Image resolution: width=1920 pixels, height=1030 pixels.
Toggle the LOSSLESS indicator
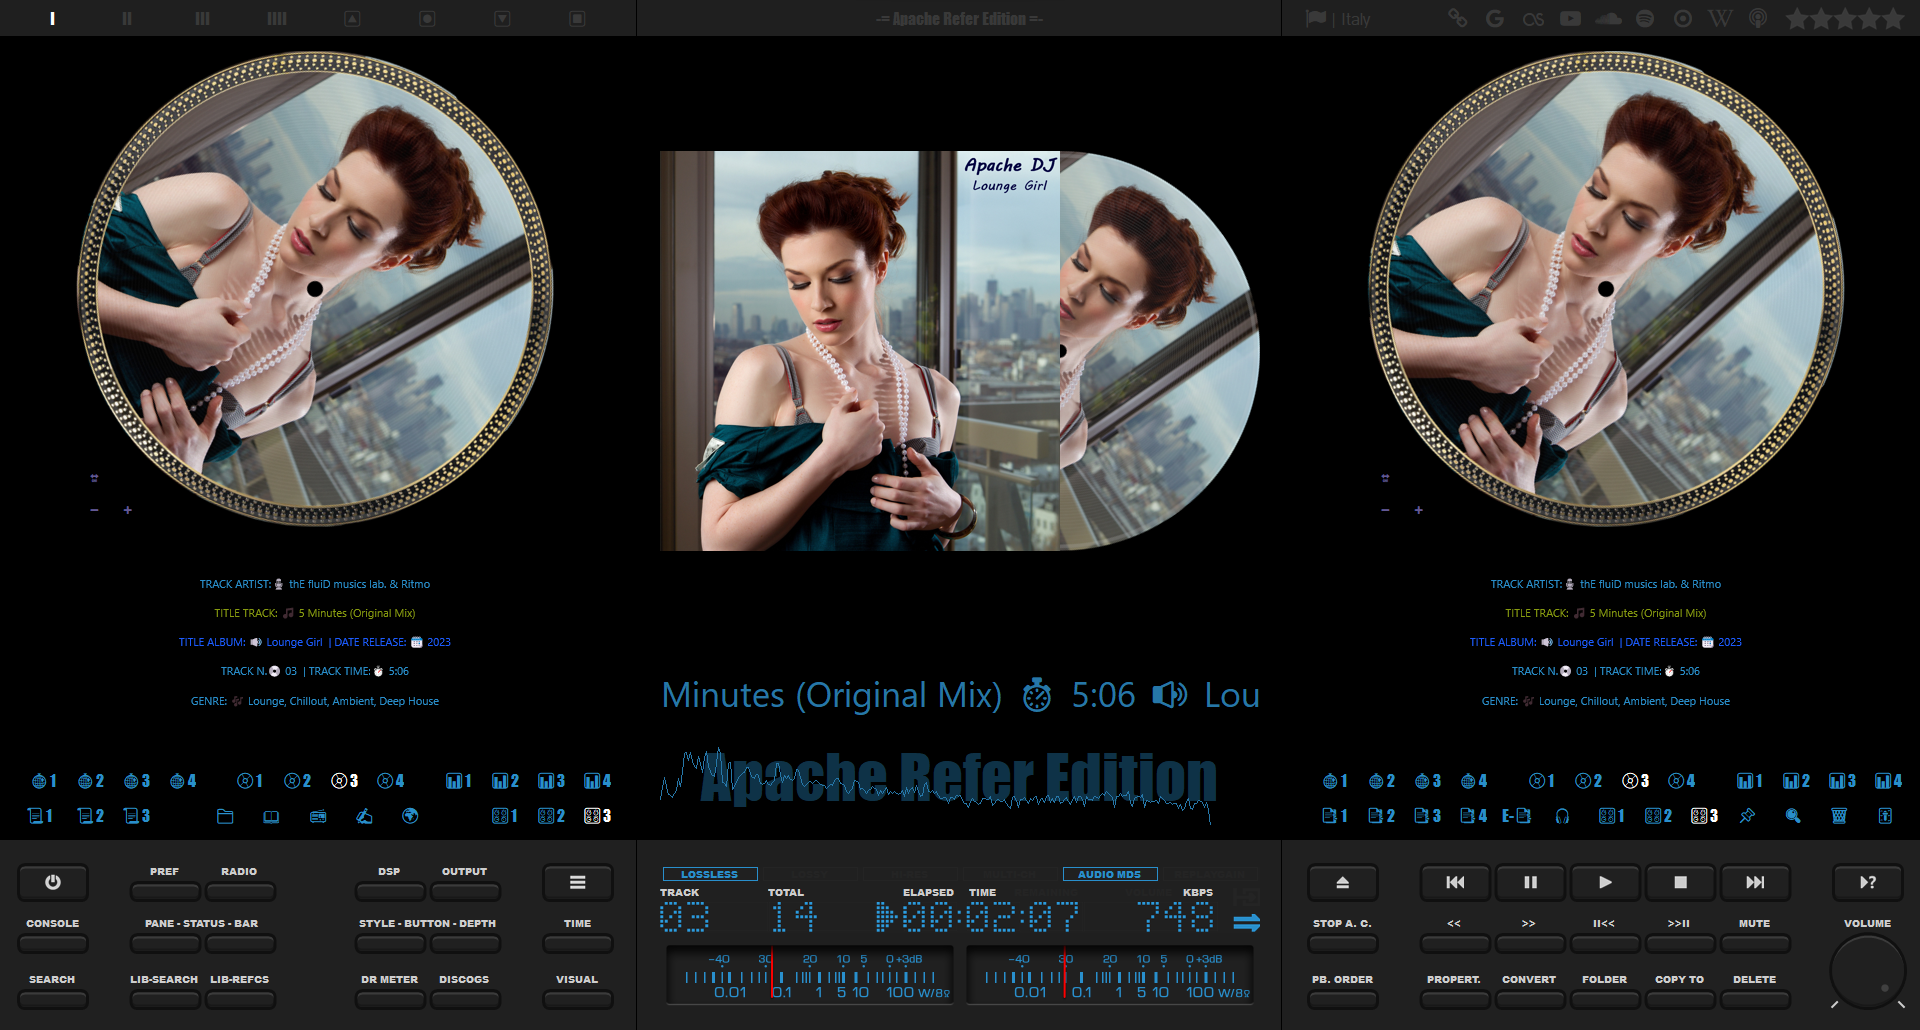[x=710, y=874]
